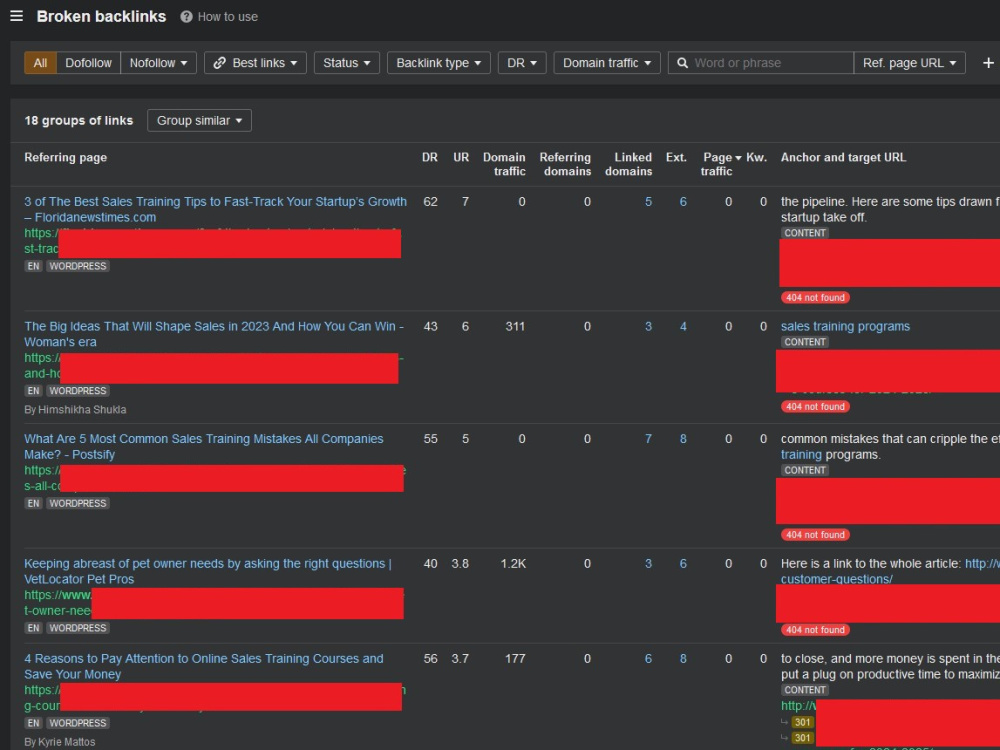Screen dimensions: 1000x750
Task: Click Domain traffic value 1.2K
Action: [513, 563]
